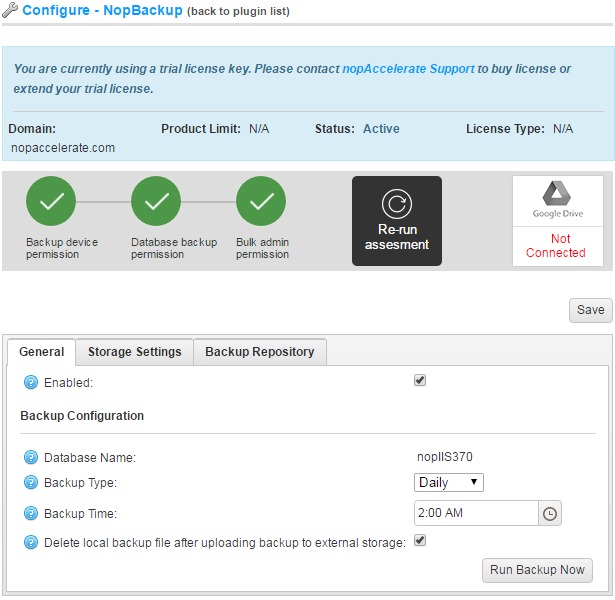Click the Google Drive logo icon

coord(557,196)
